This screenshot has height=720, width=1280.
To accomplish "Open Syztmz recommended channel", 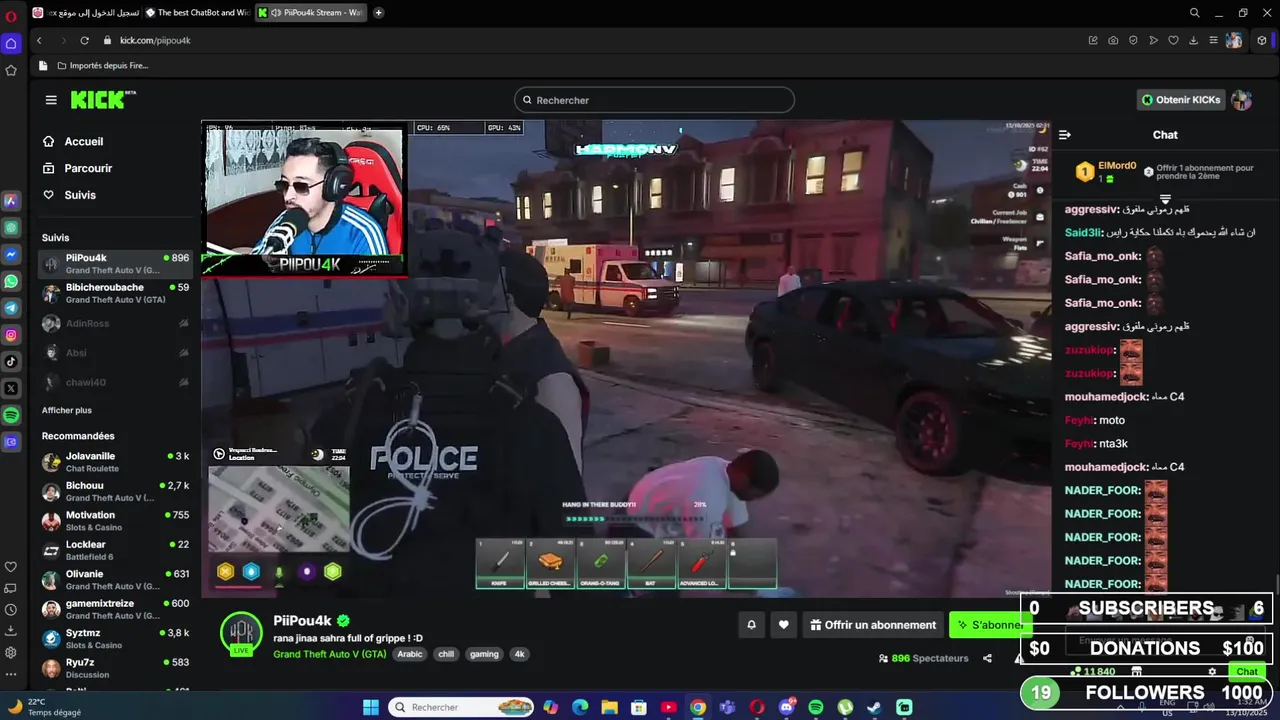I will tap(115, 638).
